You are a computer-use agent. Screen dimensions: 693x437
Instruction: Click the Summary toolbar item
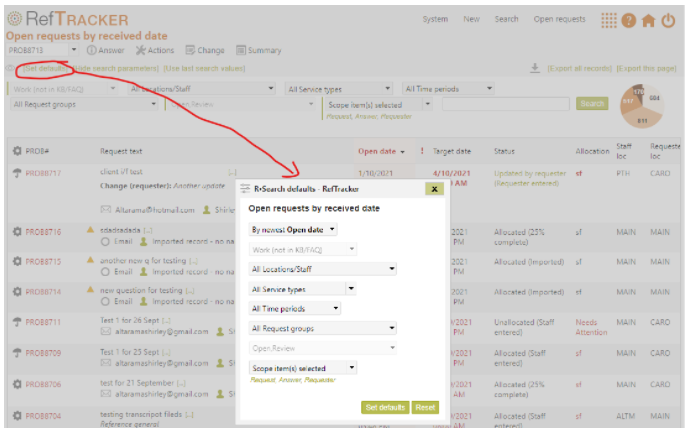(x=259, y=50)
